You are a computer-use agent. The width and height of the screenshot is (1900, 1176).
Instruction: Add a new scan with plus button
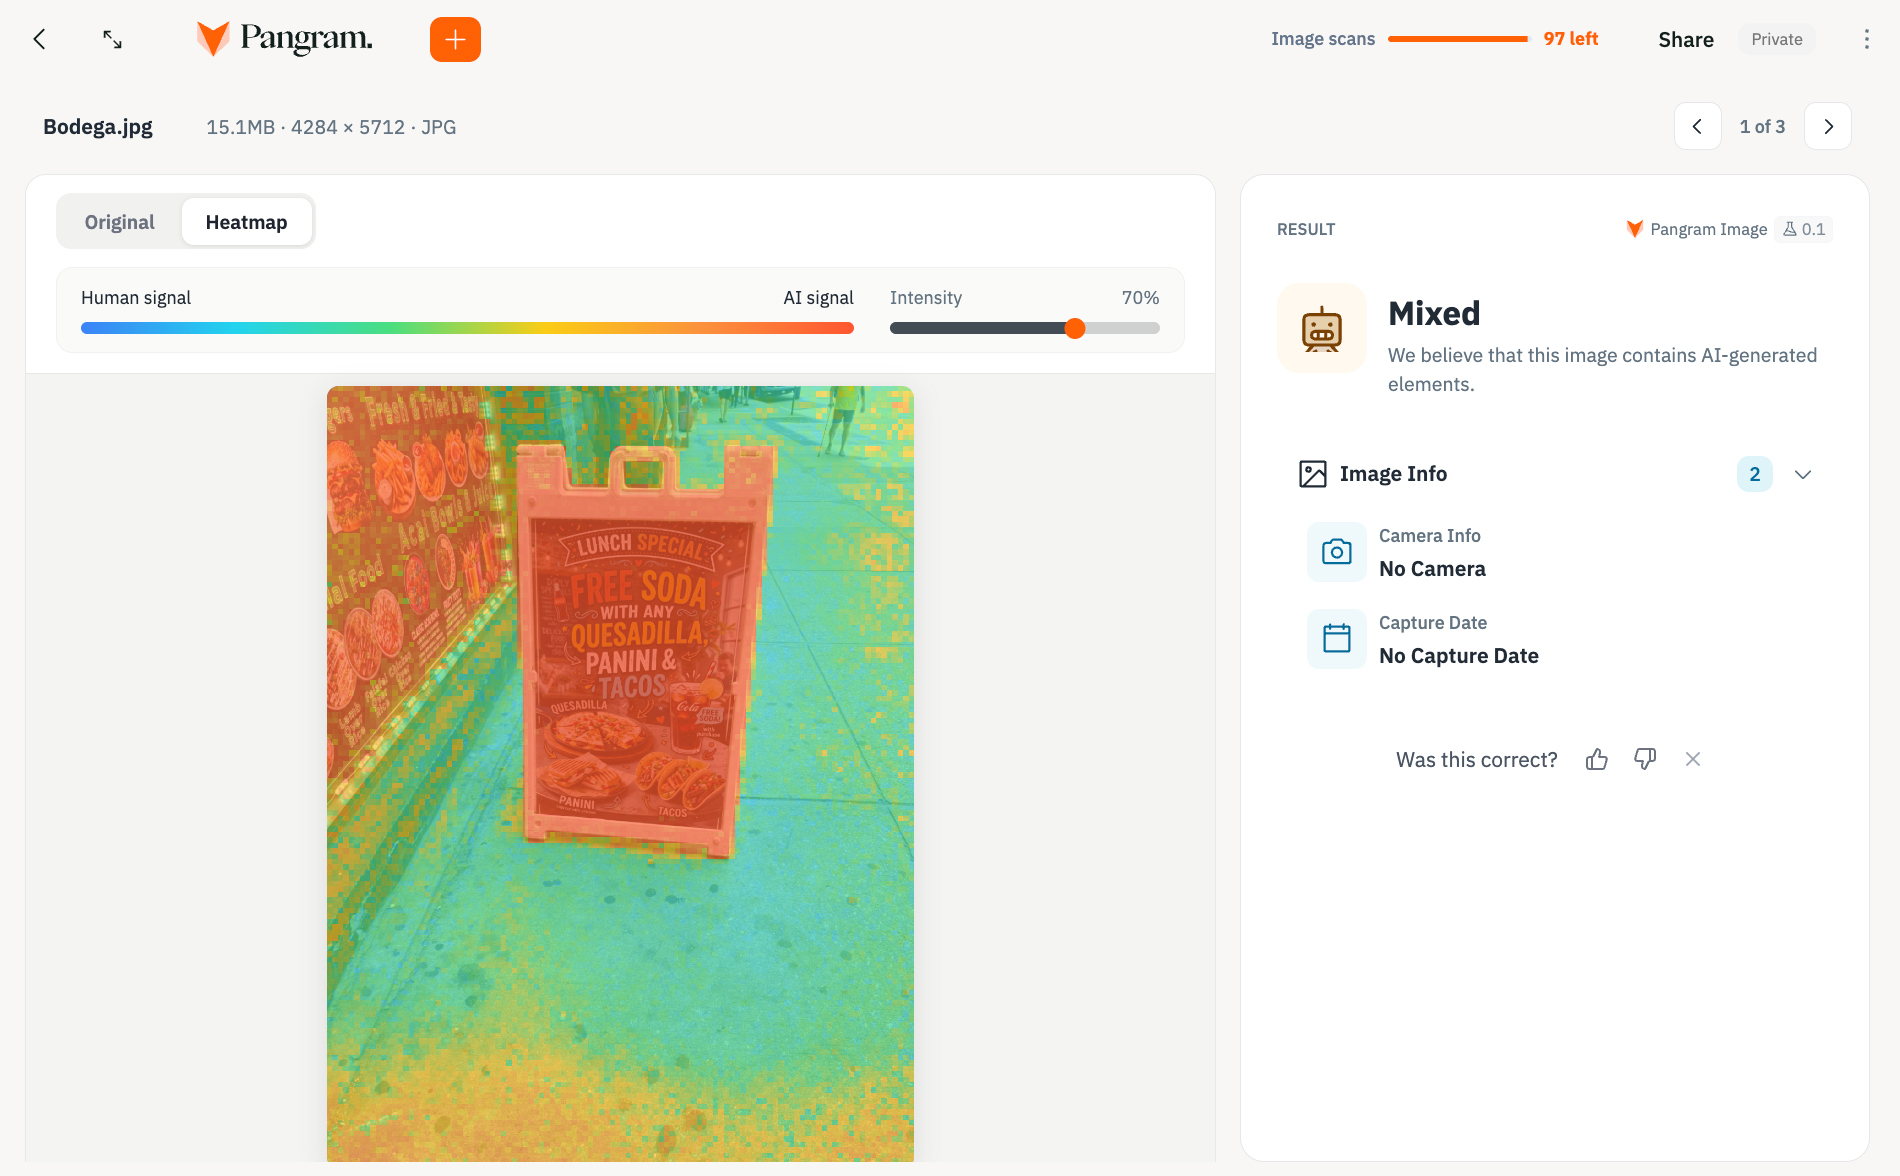coord(455,39)
